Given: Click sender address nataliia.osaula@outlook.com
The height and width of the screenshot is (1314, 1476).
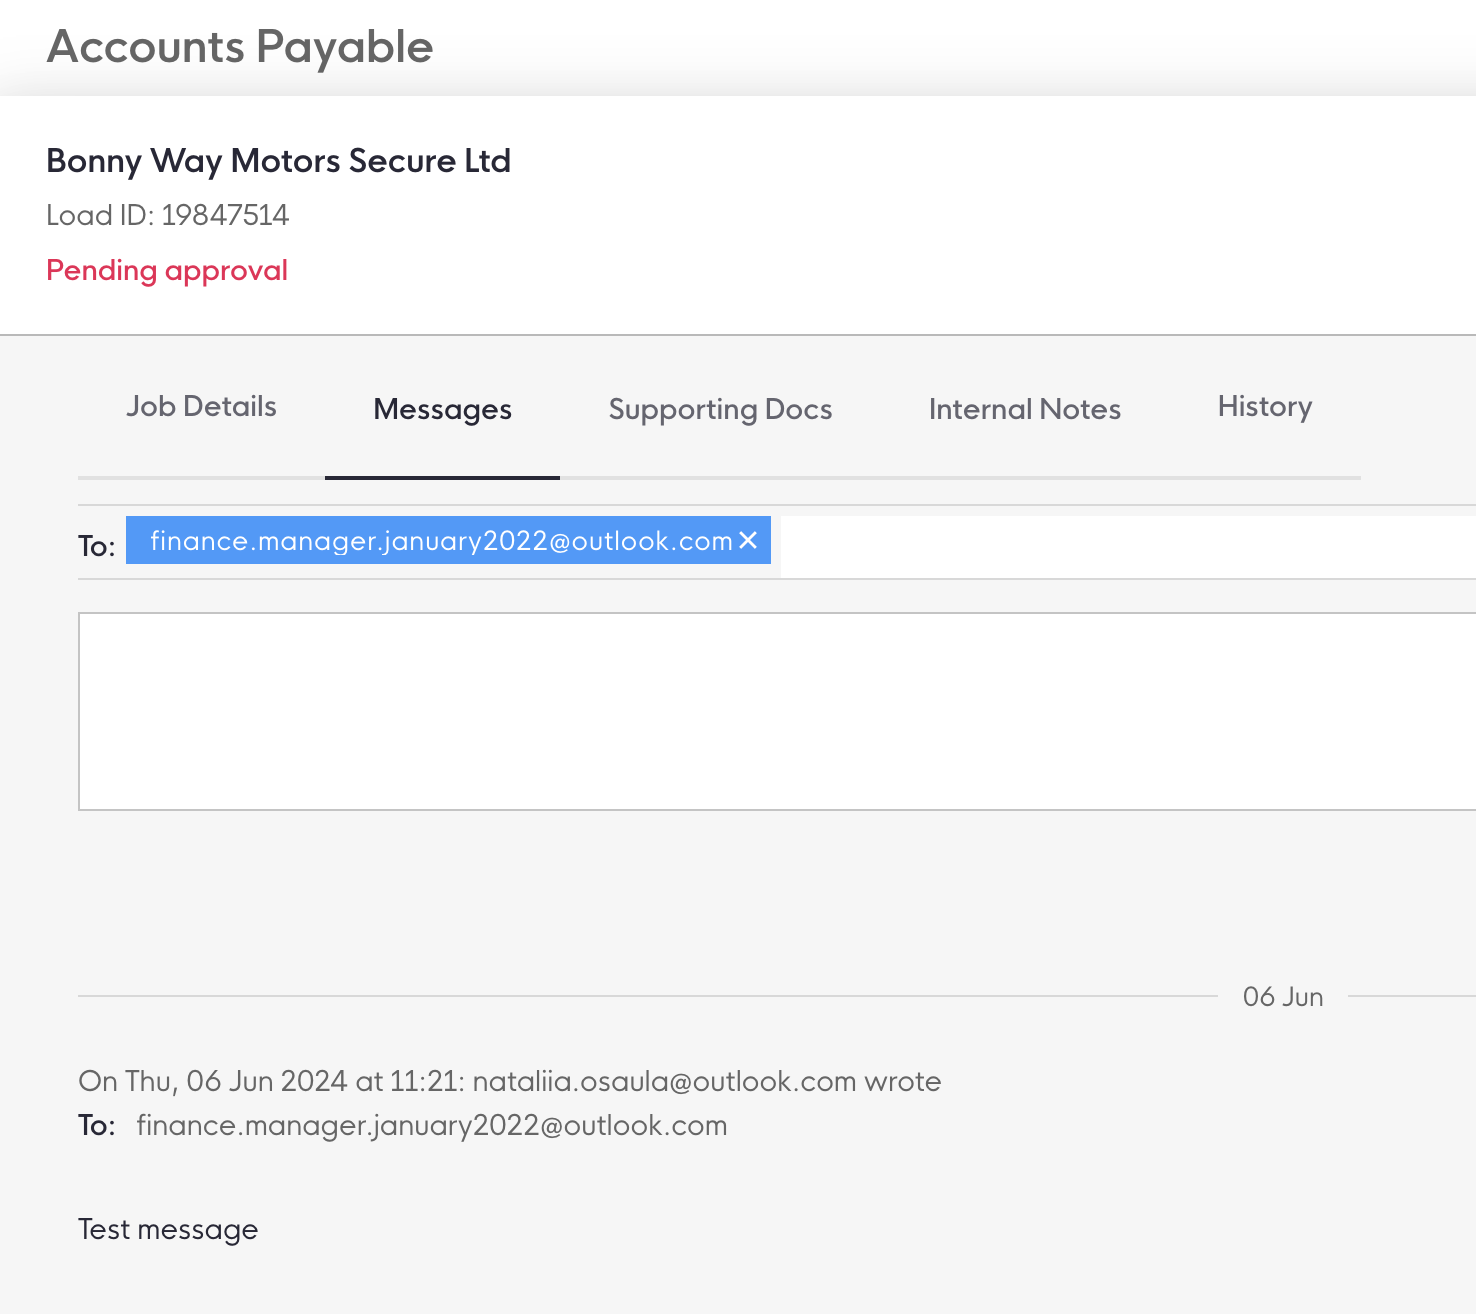Looking at the screenshot, I should (x=664, y=1081).
